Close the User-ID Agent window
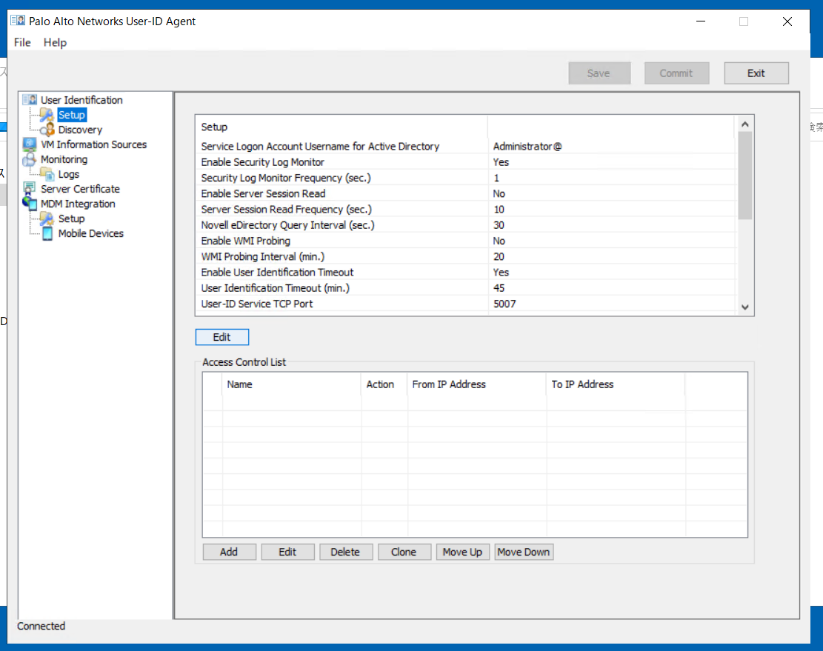Image resolution: width=823 pixels, height=651 pixels. (x=787, y=22)
